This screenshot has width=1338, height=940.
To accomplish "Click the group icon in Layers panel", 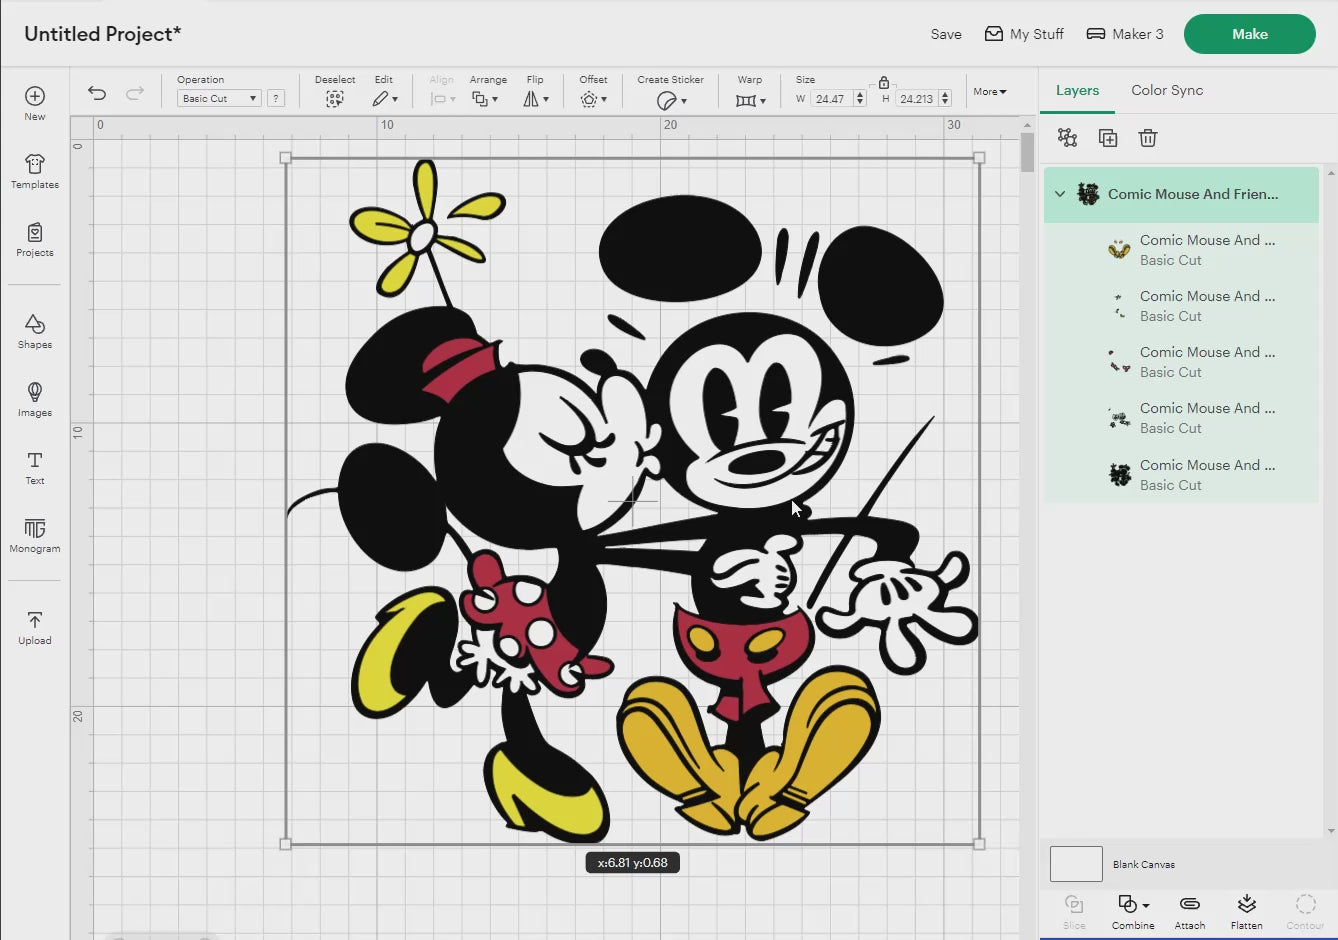I will point(1068,138).
